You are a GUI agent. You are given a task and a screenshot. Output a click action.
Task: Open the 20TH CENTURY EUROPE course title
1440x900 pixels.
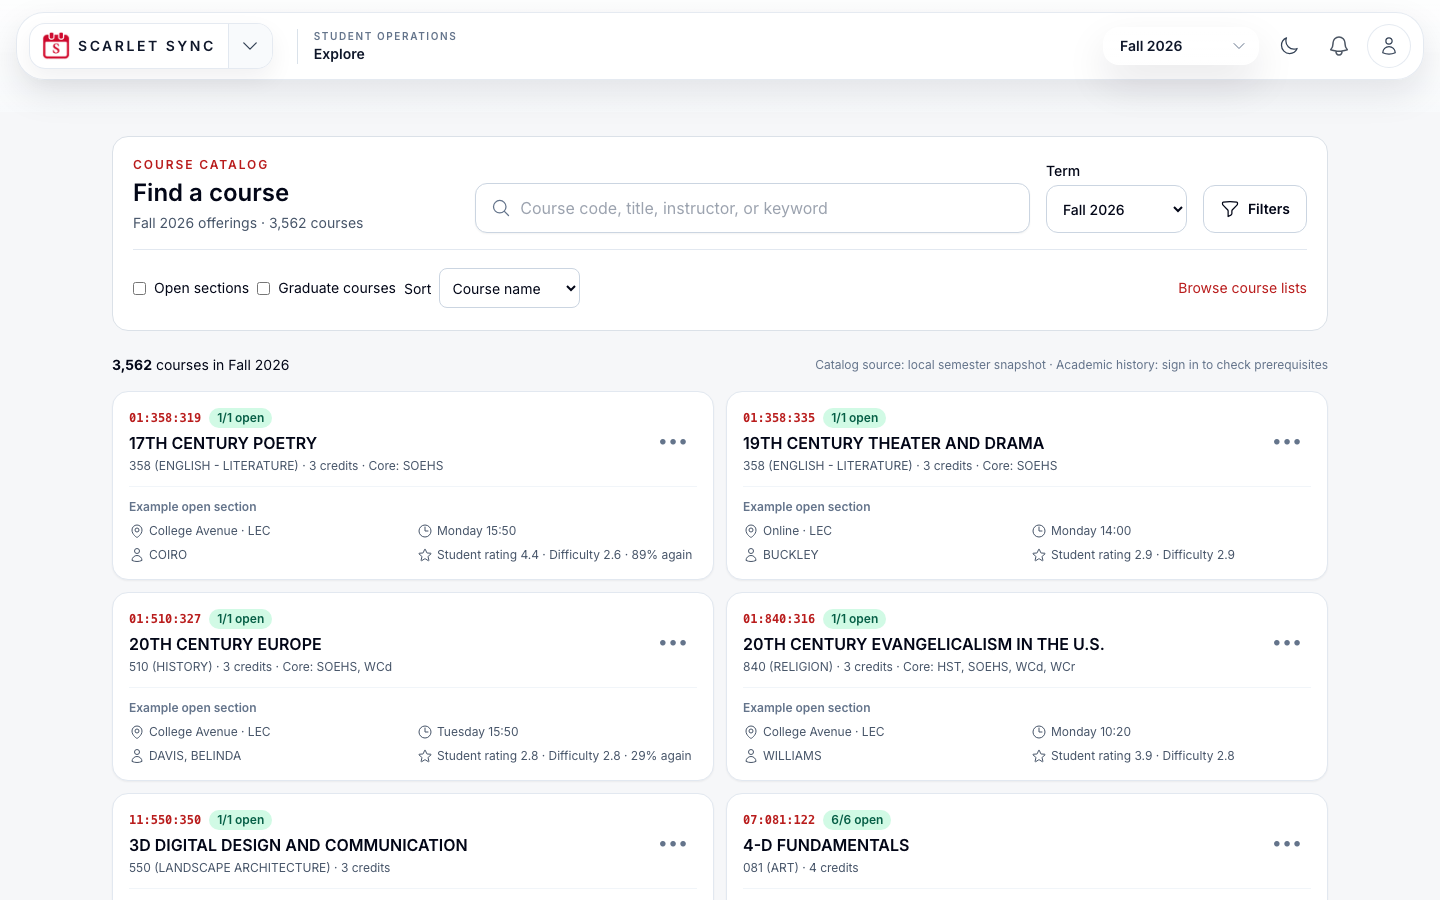click(x=225, y=644)
